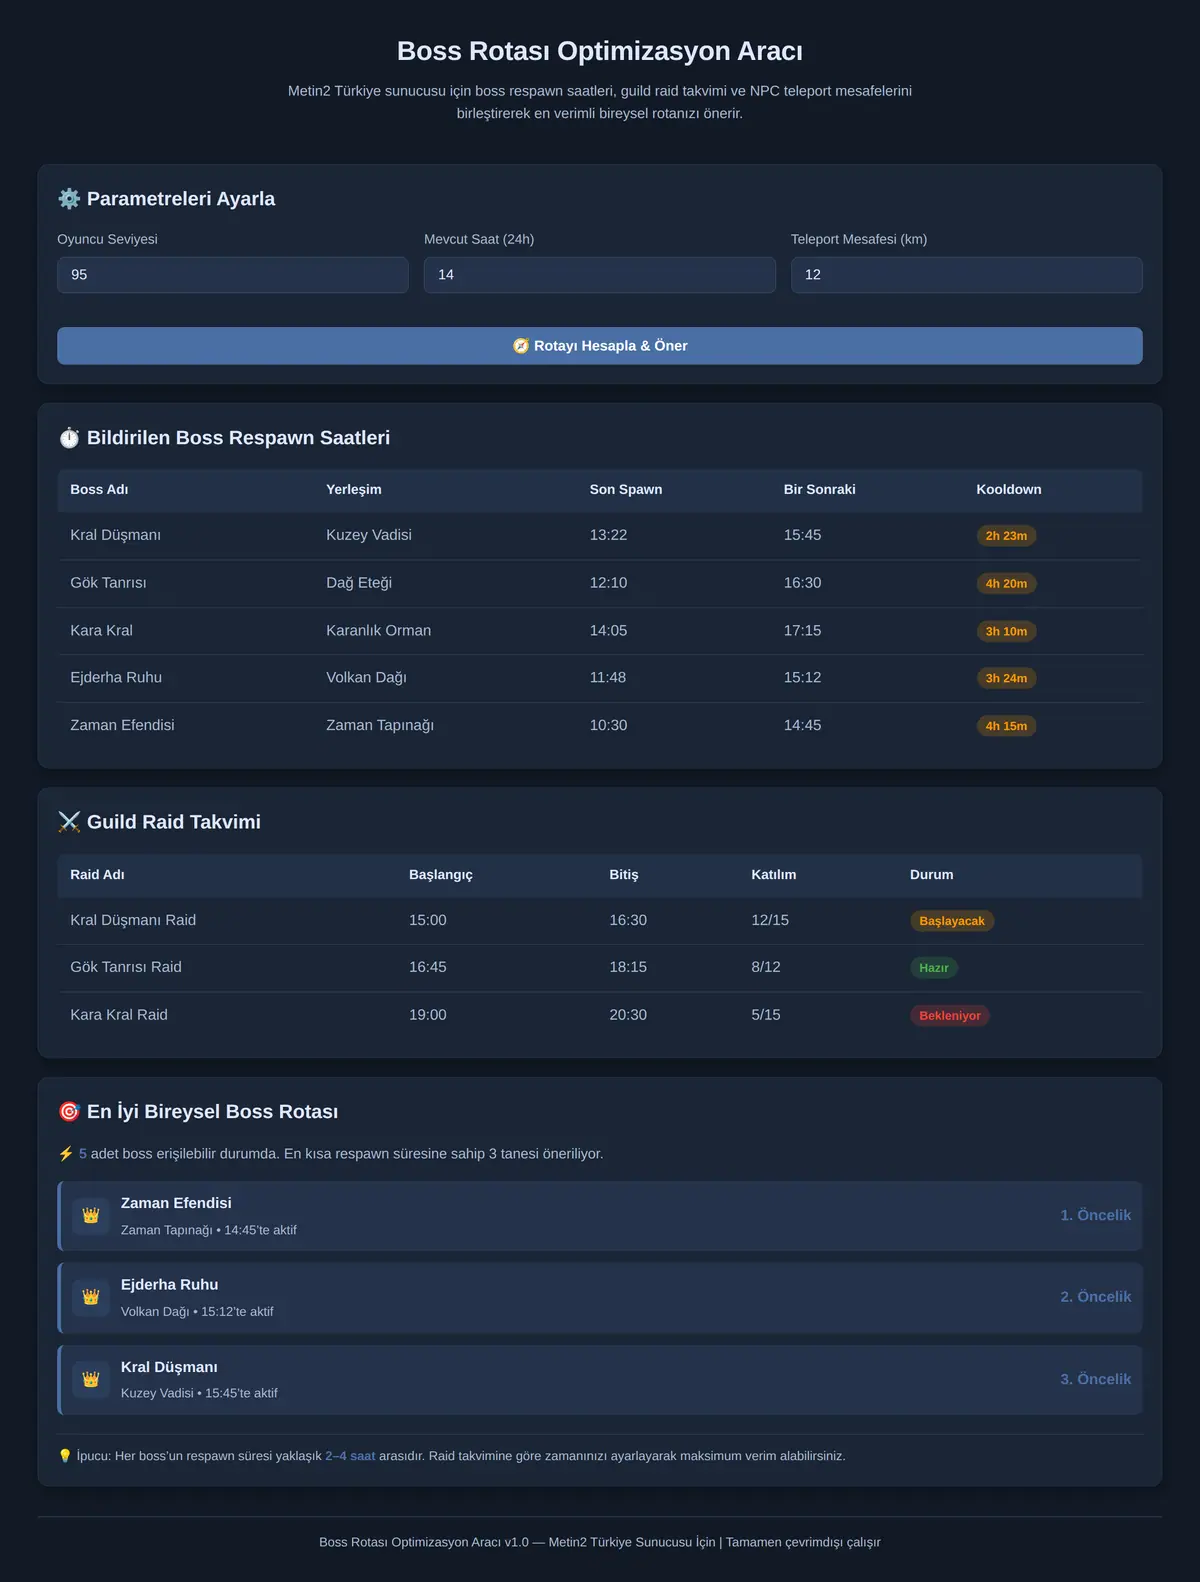Viewport: 1200px width, 1582px height.
Task: Click the 12/15 participation value
Action: point(770,920)
